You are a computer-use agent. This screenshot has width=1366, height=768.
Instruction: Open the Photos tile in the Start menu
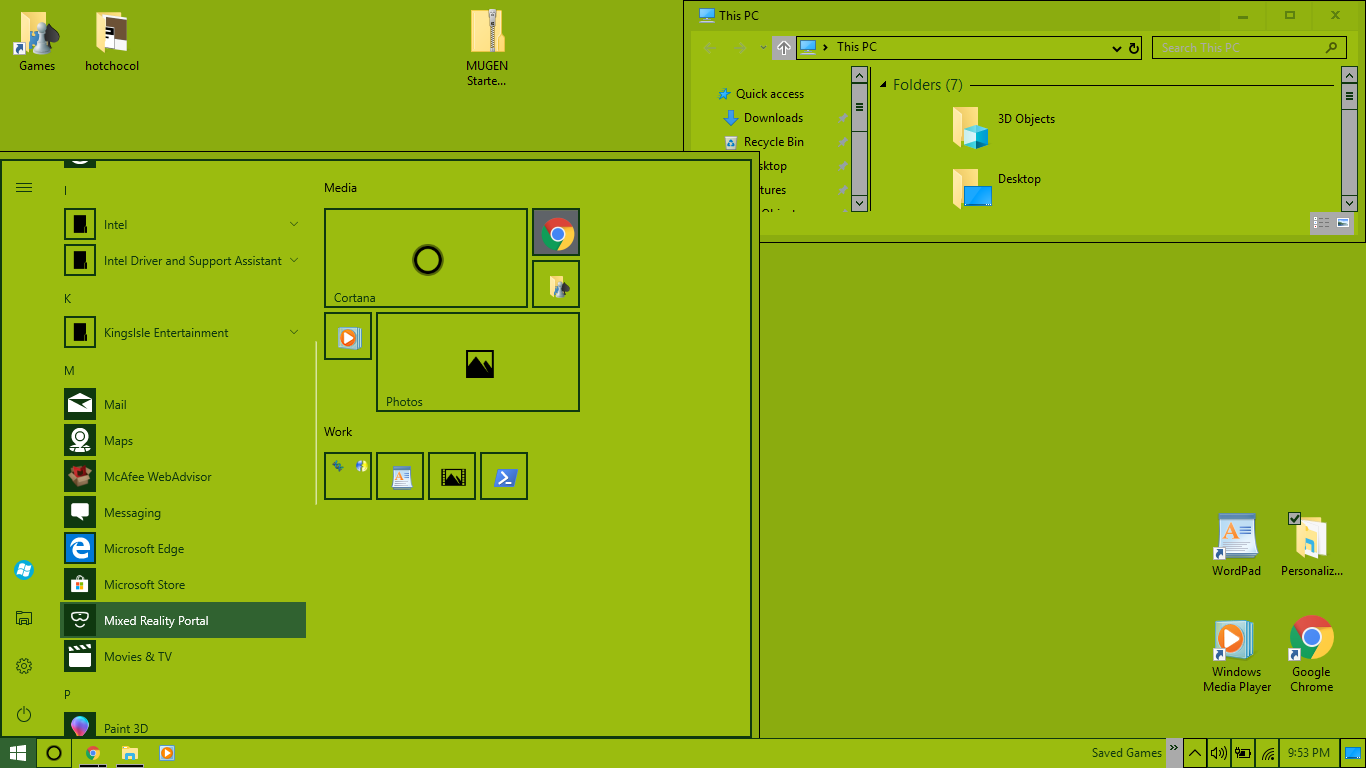[477, 362]
